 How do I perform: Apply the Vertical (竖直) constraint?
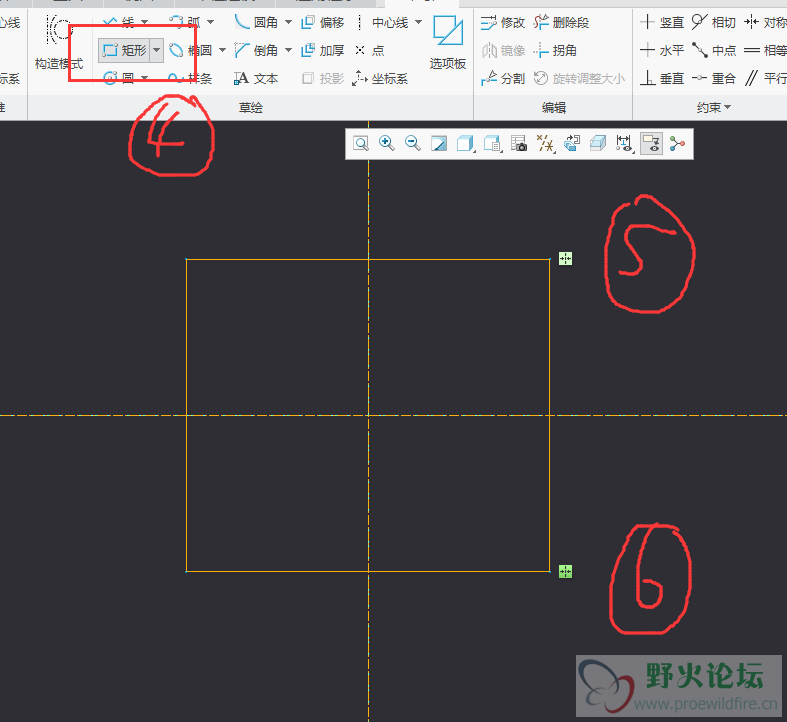662,22
